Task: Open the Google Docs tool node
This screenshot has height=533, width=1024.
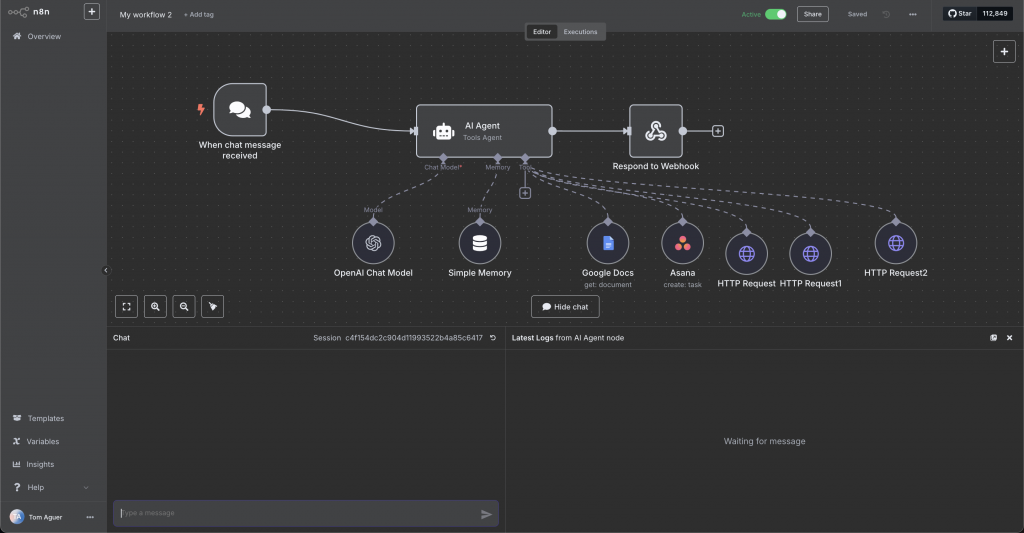Action: (607, 243)
